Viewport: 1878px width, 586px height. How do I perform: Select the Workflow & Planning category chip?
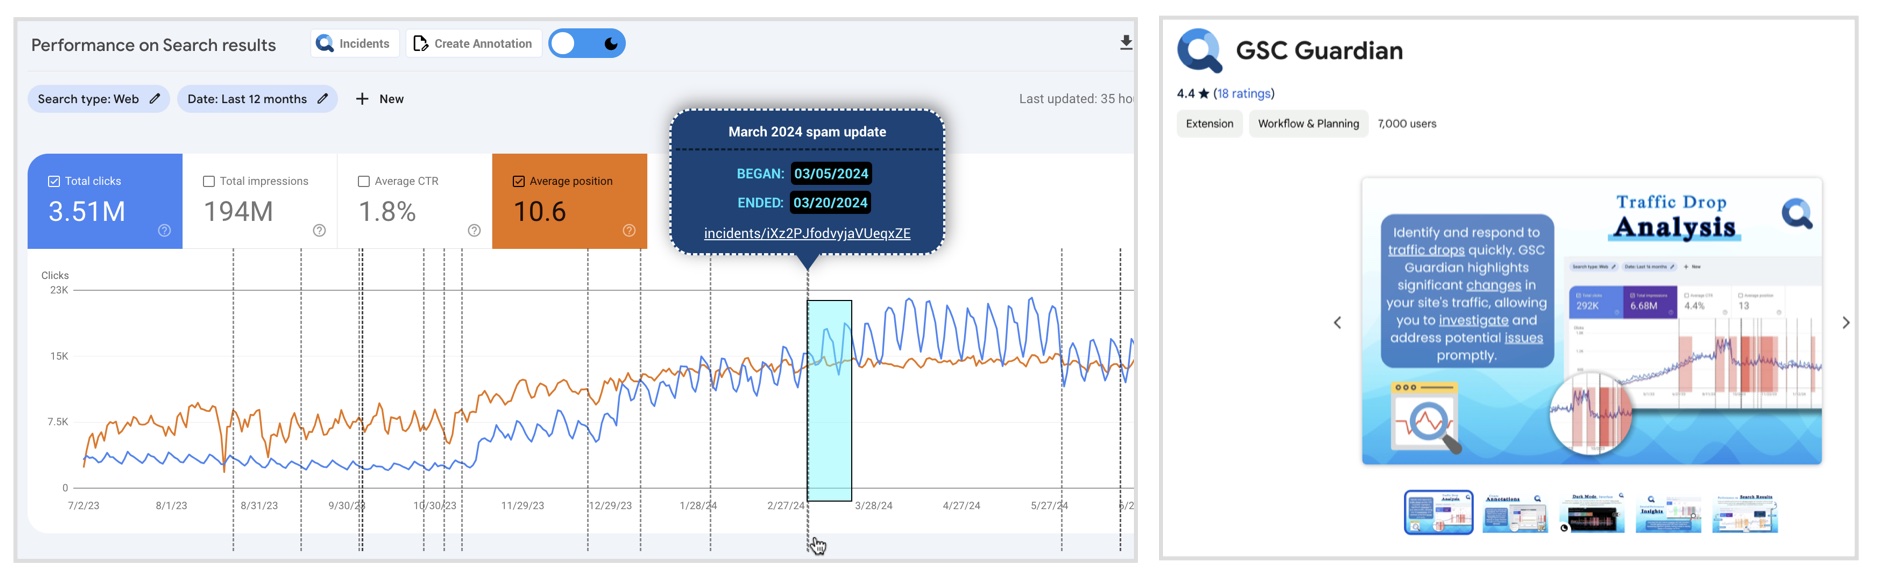pos(1308,124)
